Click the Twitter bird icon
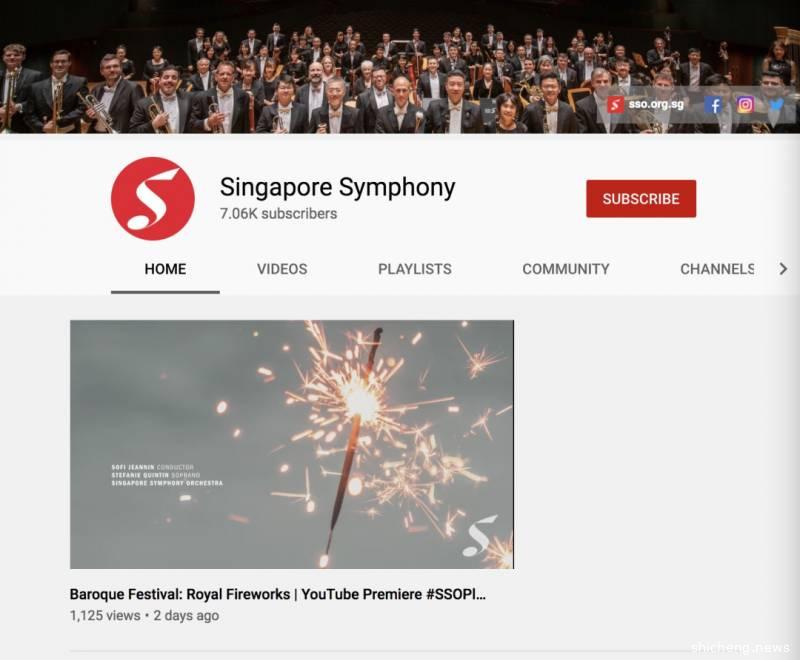This screenshot has width=800, height=660. coord(776,105)
